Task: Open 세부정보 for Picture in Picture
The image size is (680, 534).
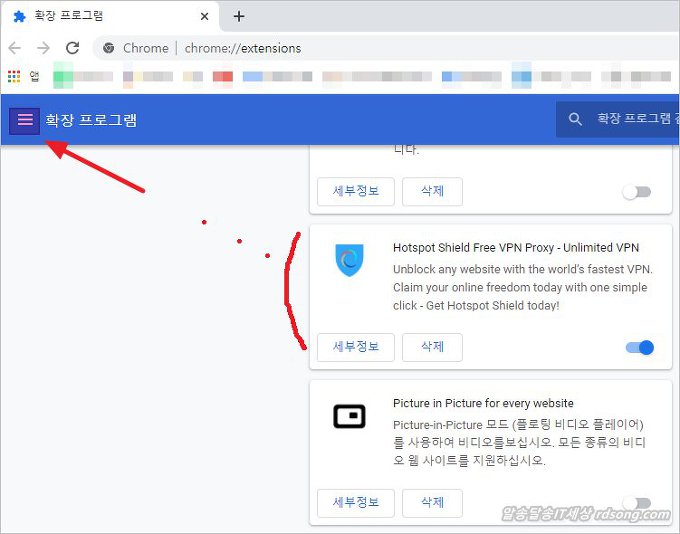Action: click(x=355, y=502)
